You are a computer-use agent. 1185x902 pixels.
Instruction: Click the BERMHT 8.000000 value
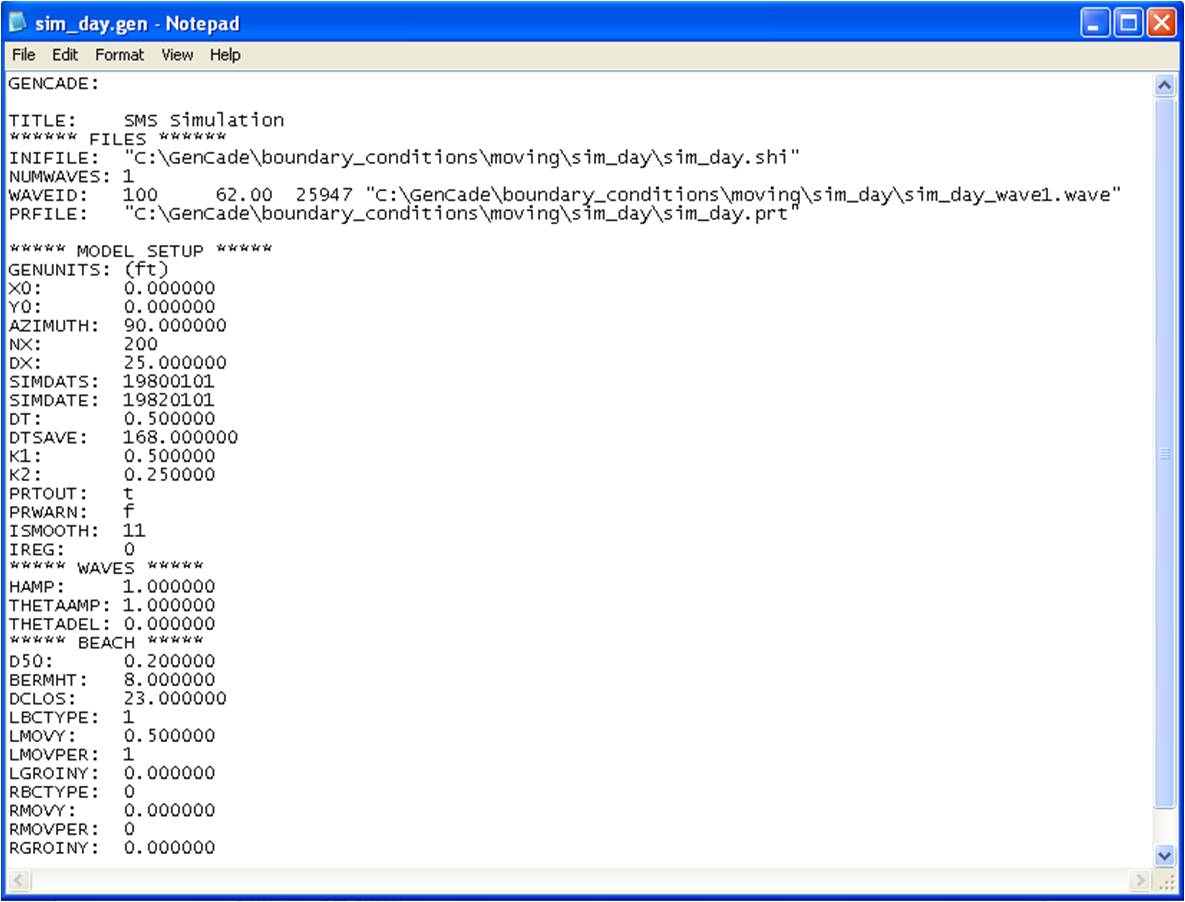tap(169, 680)
